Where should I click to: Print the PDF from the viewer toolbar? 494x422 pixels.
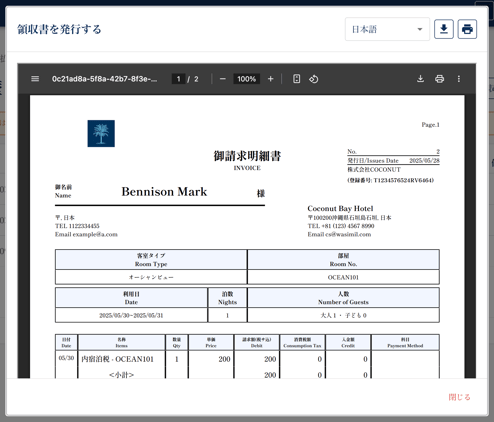coord(439,79)
